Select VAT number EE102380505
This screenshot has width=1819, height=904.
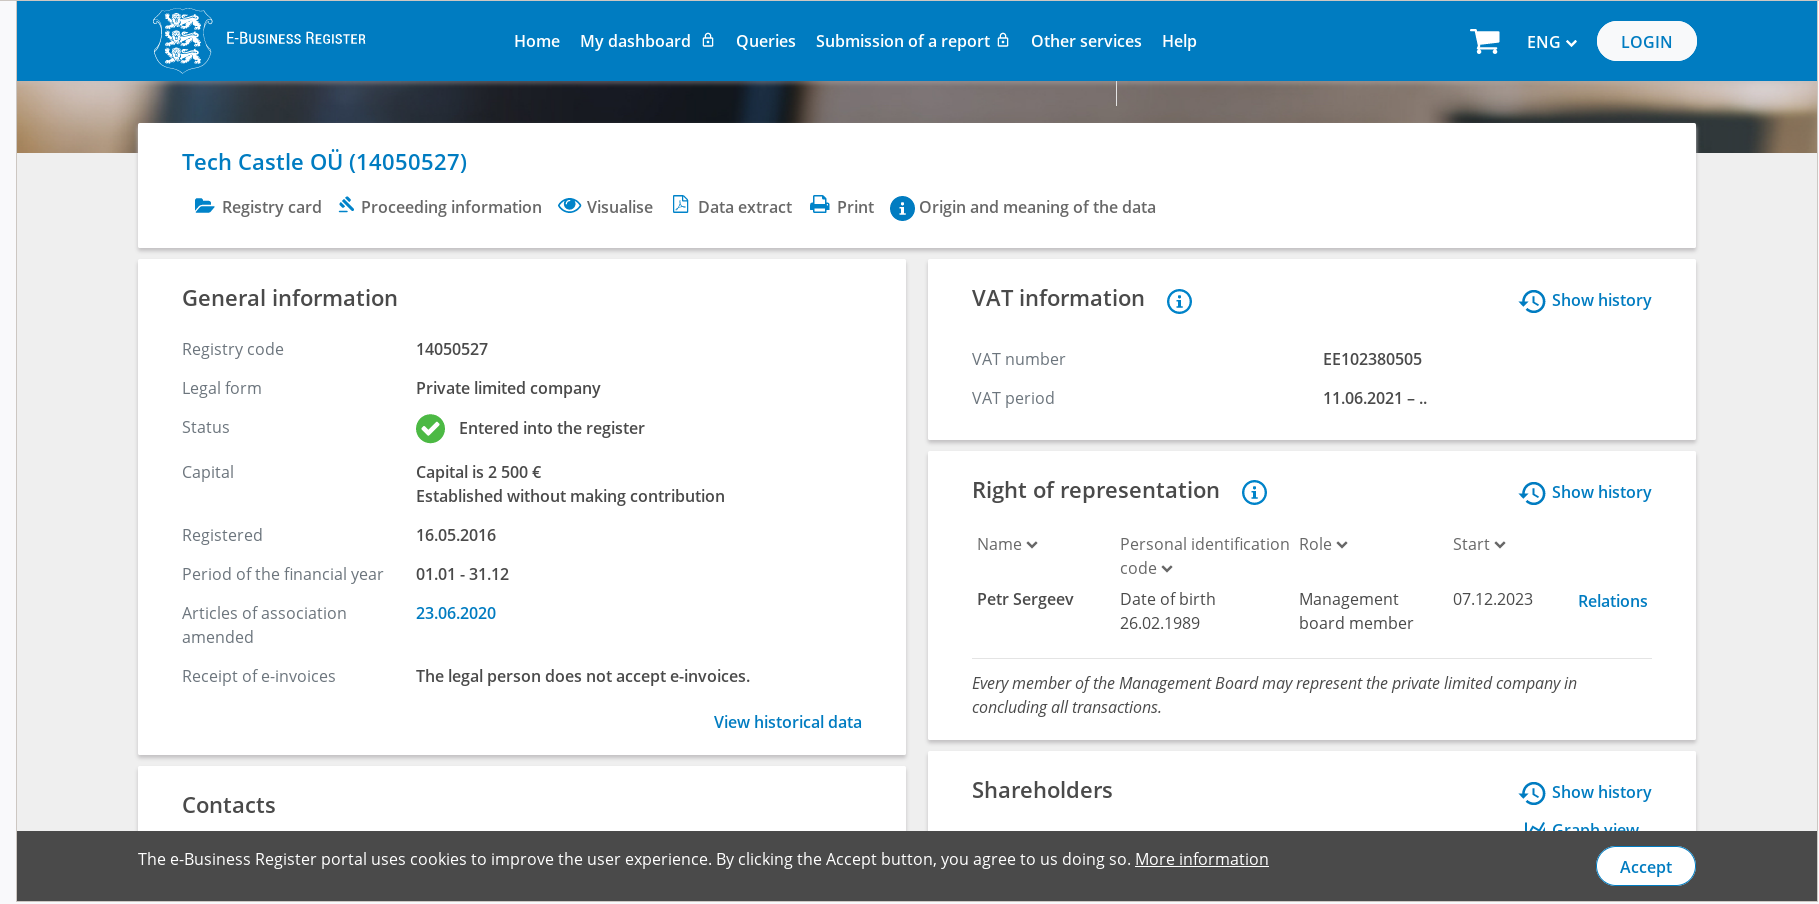coord(1372,359)
